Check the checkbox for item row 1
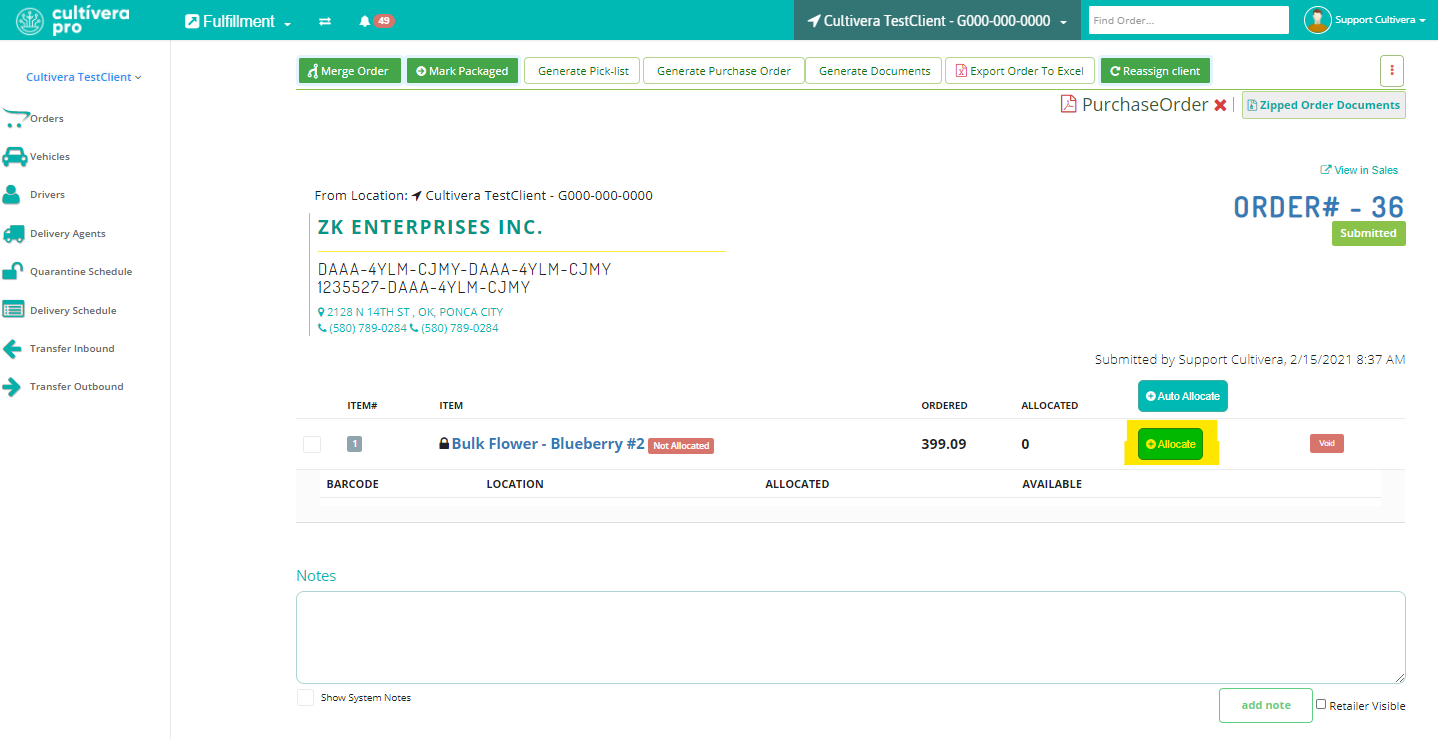 pyautogui.click(x=312, y=444)
